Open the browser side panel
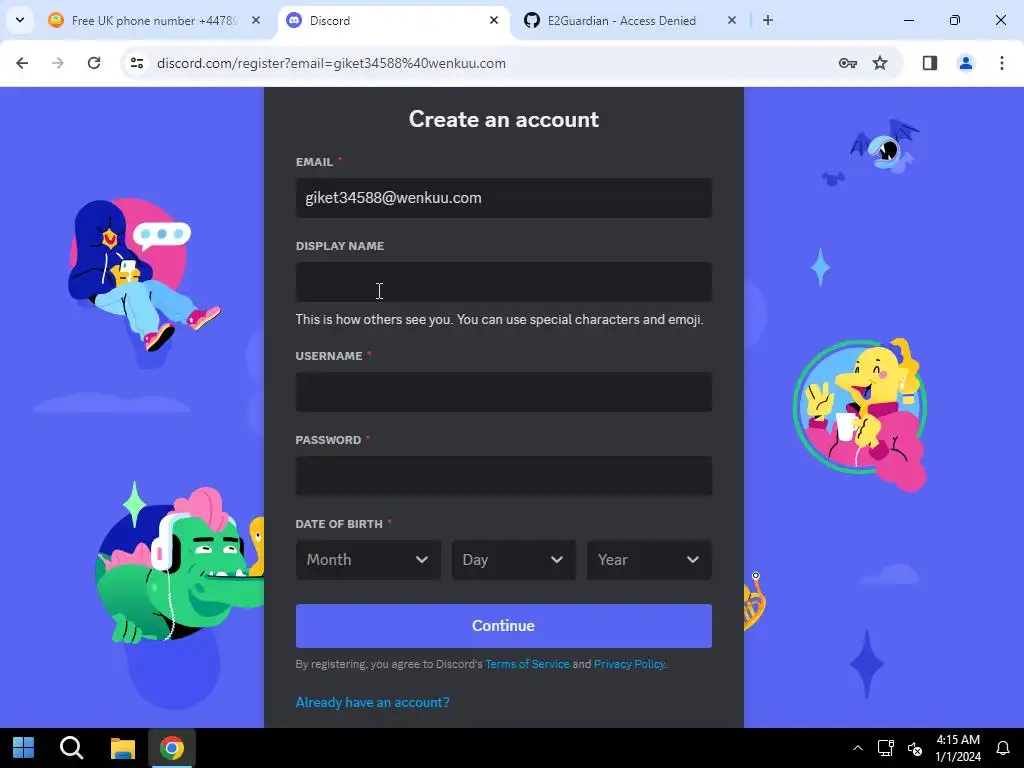Screen dimensions: 1024x768 coord(930,63)
